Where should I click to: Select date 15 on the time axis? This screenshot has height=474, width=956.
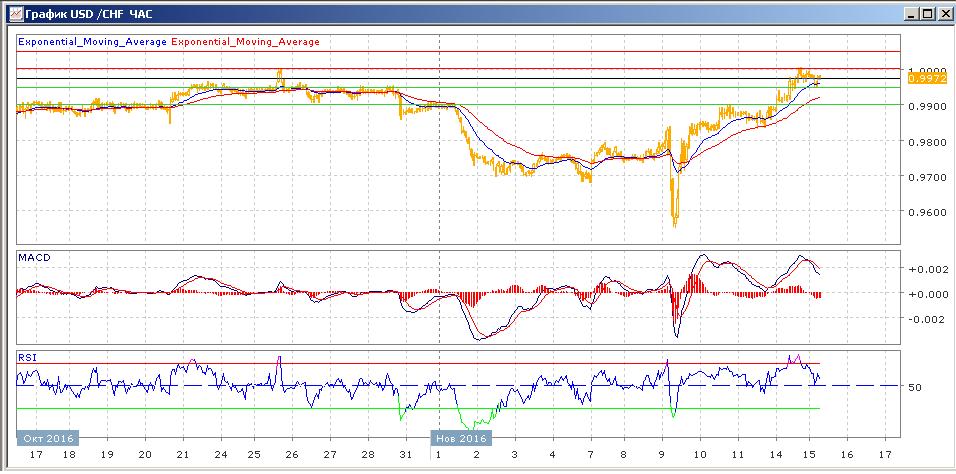click(x=809, y=455)
